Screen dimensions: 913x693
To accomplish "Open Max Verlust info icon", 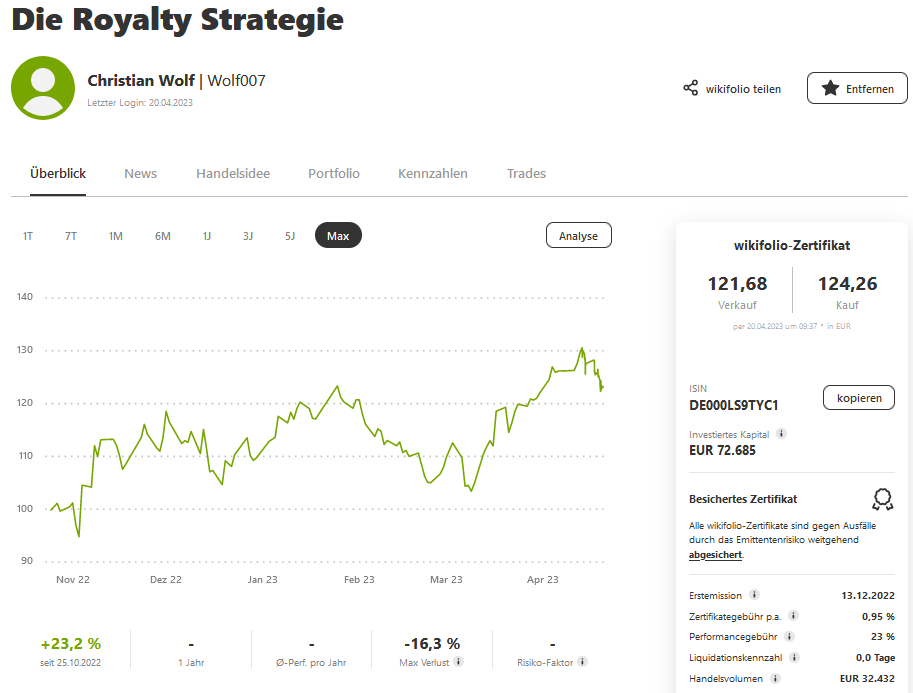I will 458,661.
